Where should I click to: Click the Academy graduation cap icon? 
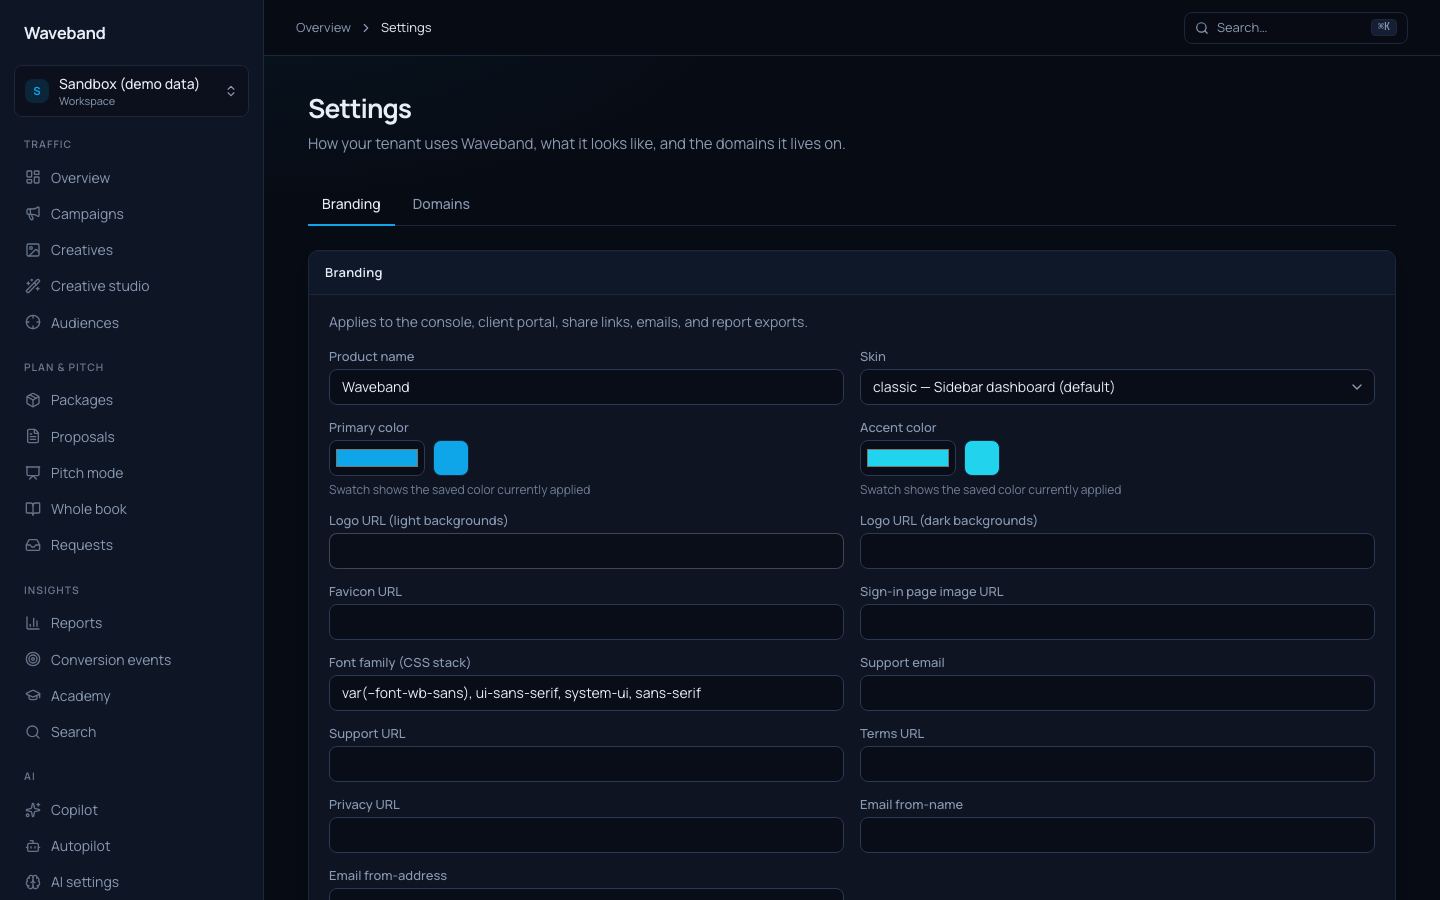click(33, 696)
